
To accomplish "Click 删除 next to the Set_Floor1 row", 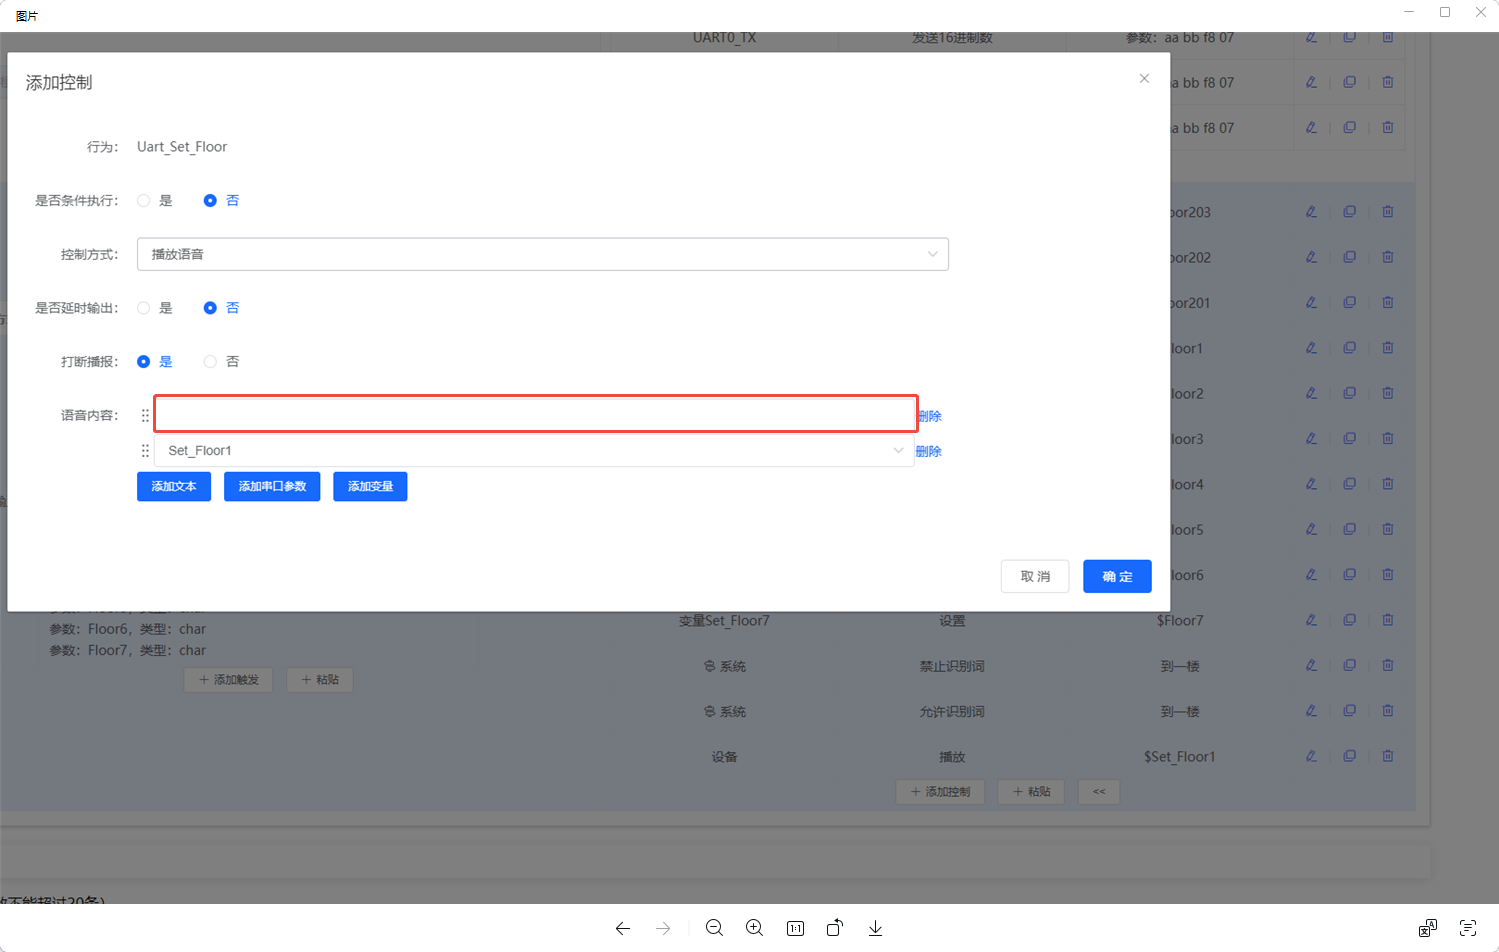I will (x=929, y=452).
